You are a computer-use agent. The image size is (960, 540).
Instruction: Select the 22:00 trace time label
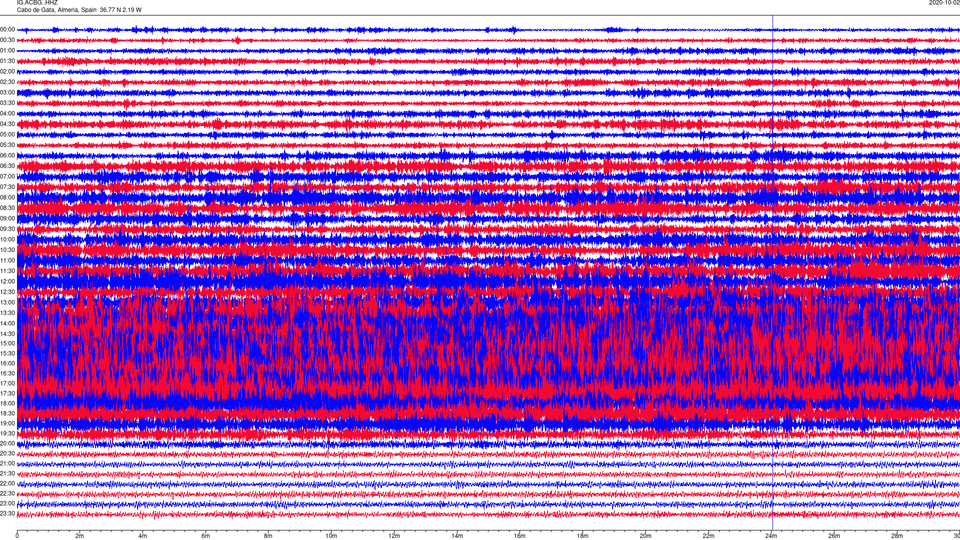coord(7,484)
